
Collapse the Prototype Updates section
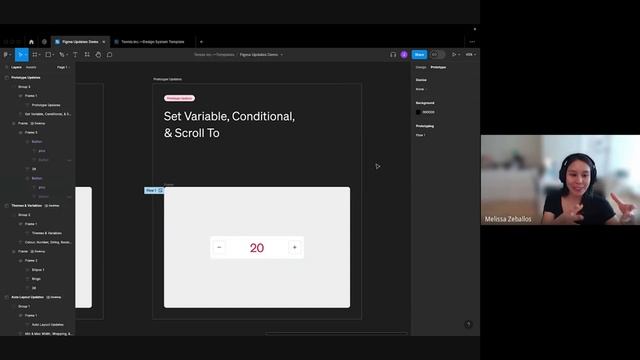coord(7,78)
